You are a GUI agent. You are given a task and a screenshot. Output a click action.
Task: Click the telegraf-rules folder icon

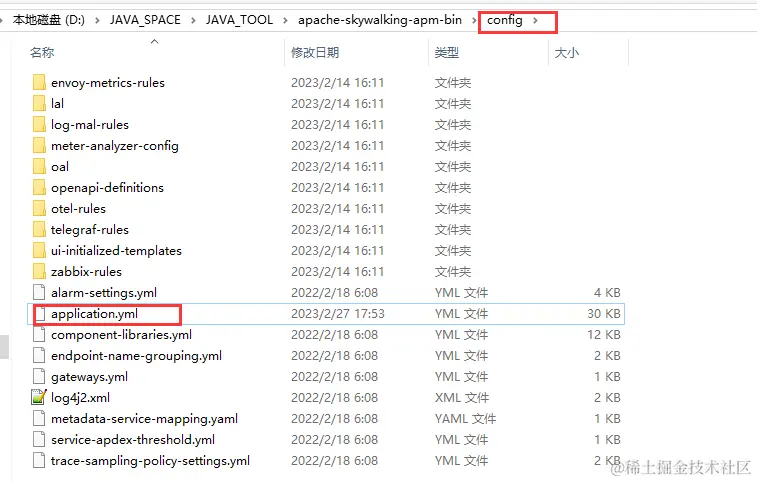[39, 229]
